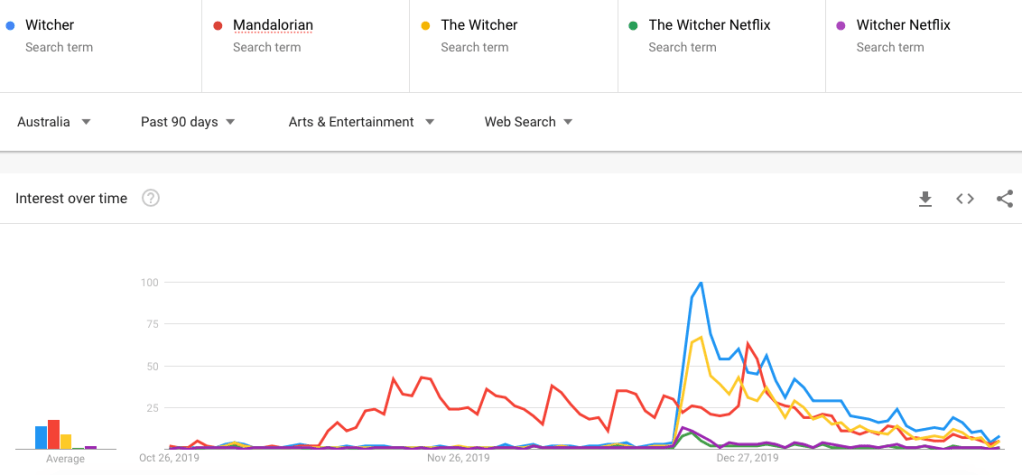Change the Web Search type filter
The width and height of the screenshot is (1022, 475).
pos(528,122)
